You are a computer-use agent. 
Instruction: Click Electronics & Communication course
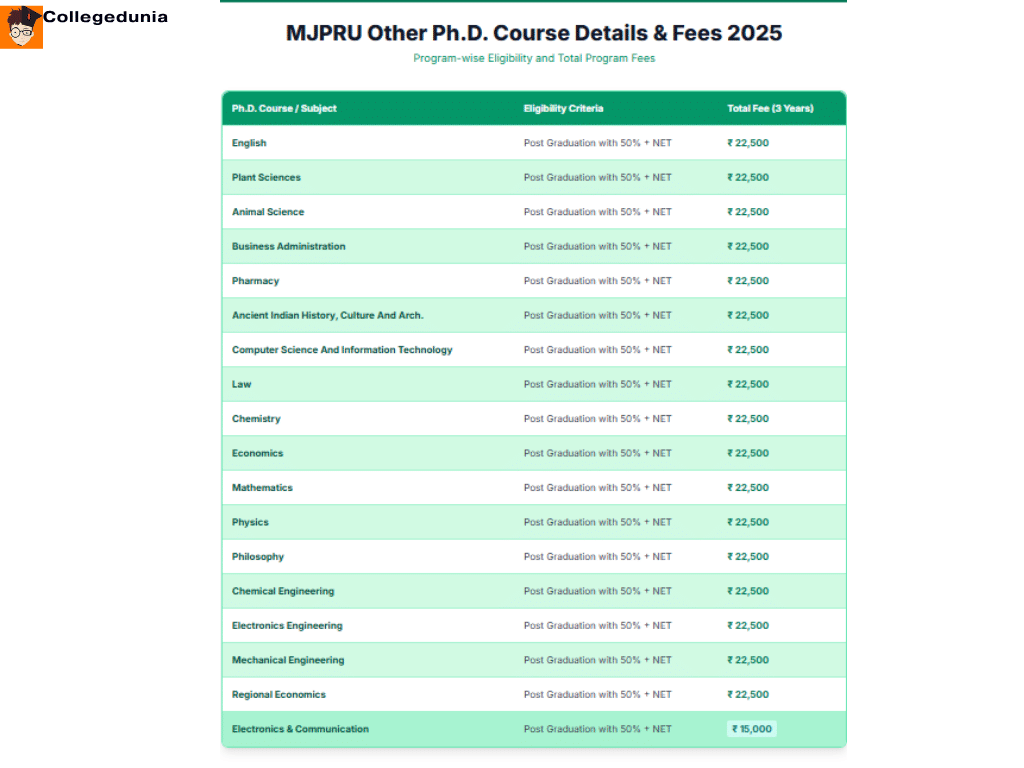pyautogui.click(x=299, y=729)
